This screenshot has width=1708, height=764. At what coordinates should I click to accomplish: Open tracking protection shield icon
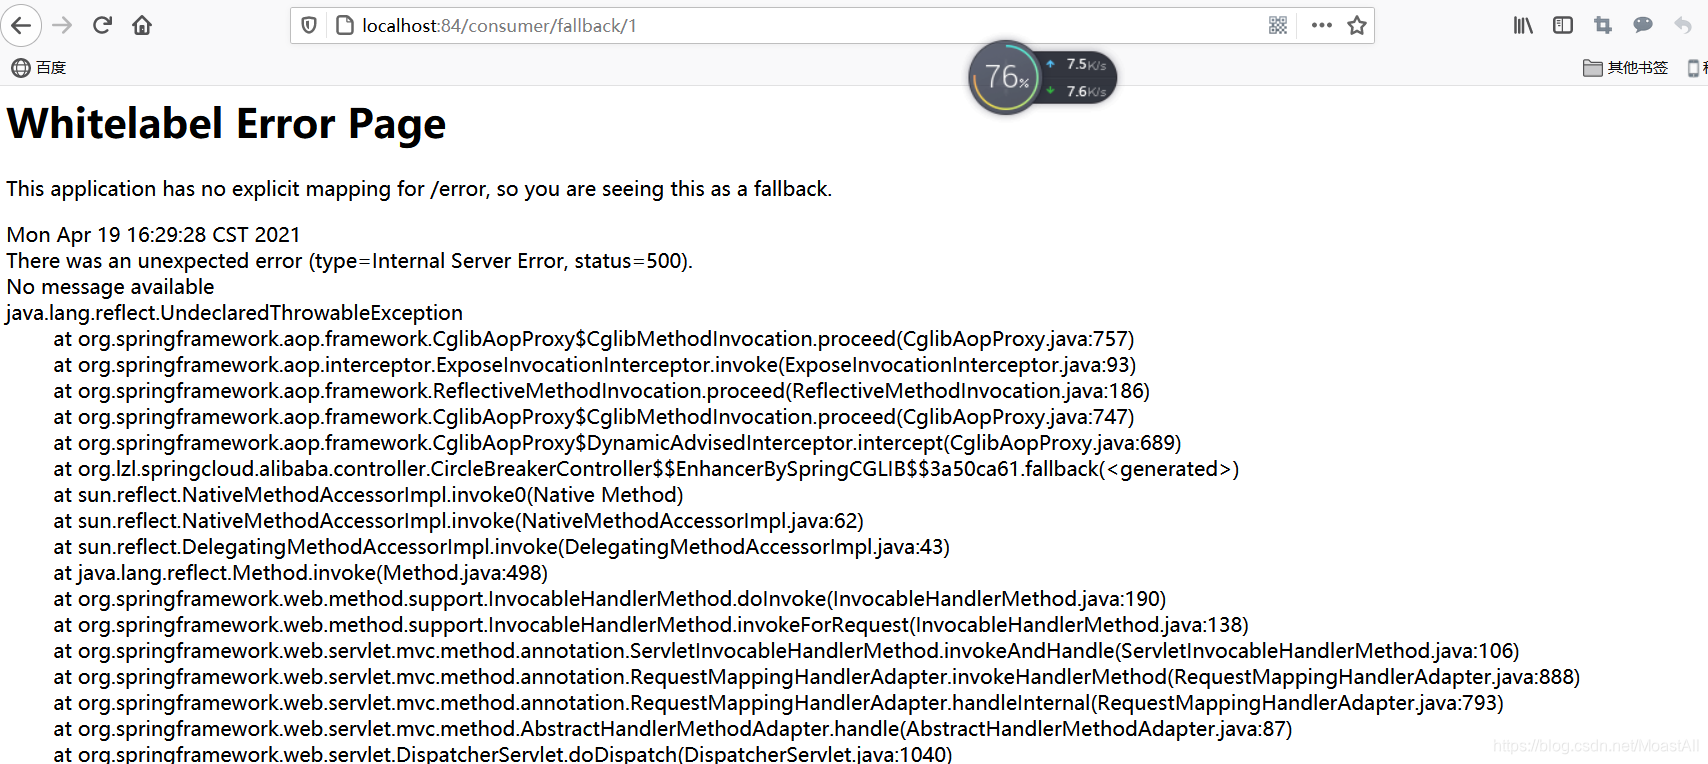pyautogui.click(x=309, y=25)
